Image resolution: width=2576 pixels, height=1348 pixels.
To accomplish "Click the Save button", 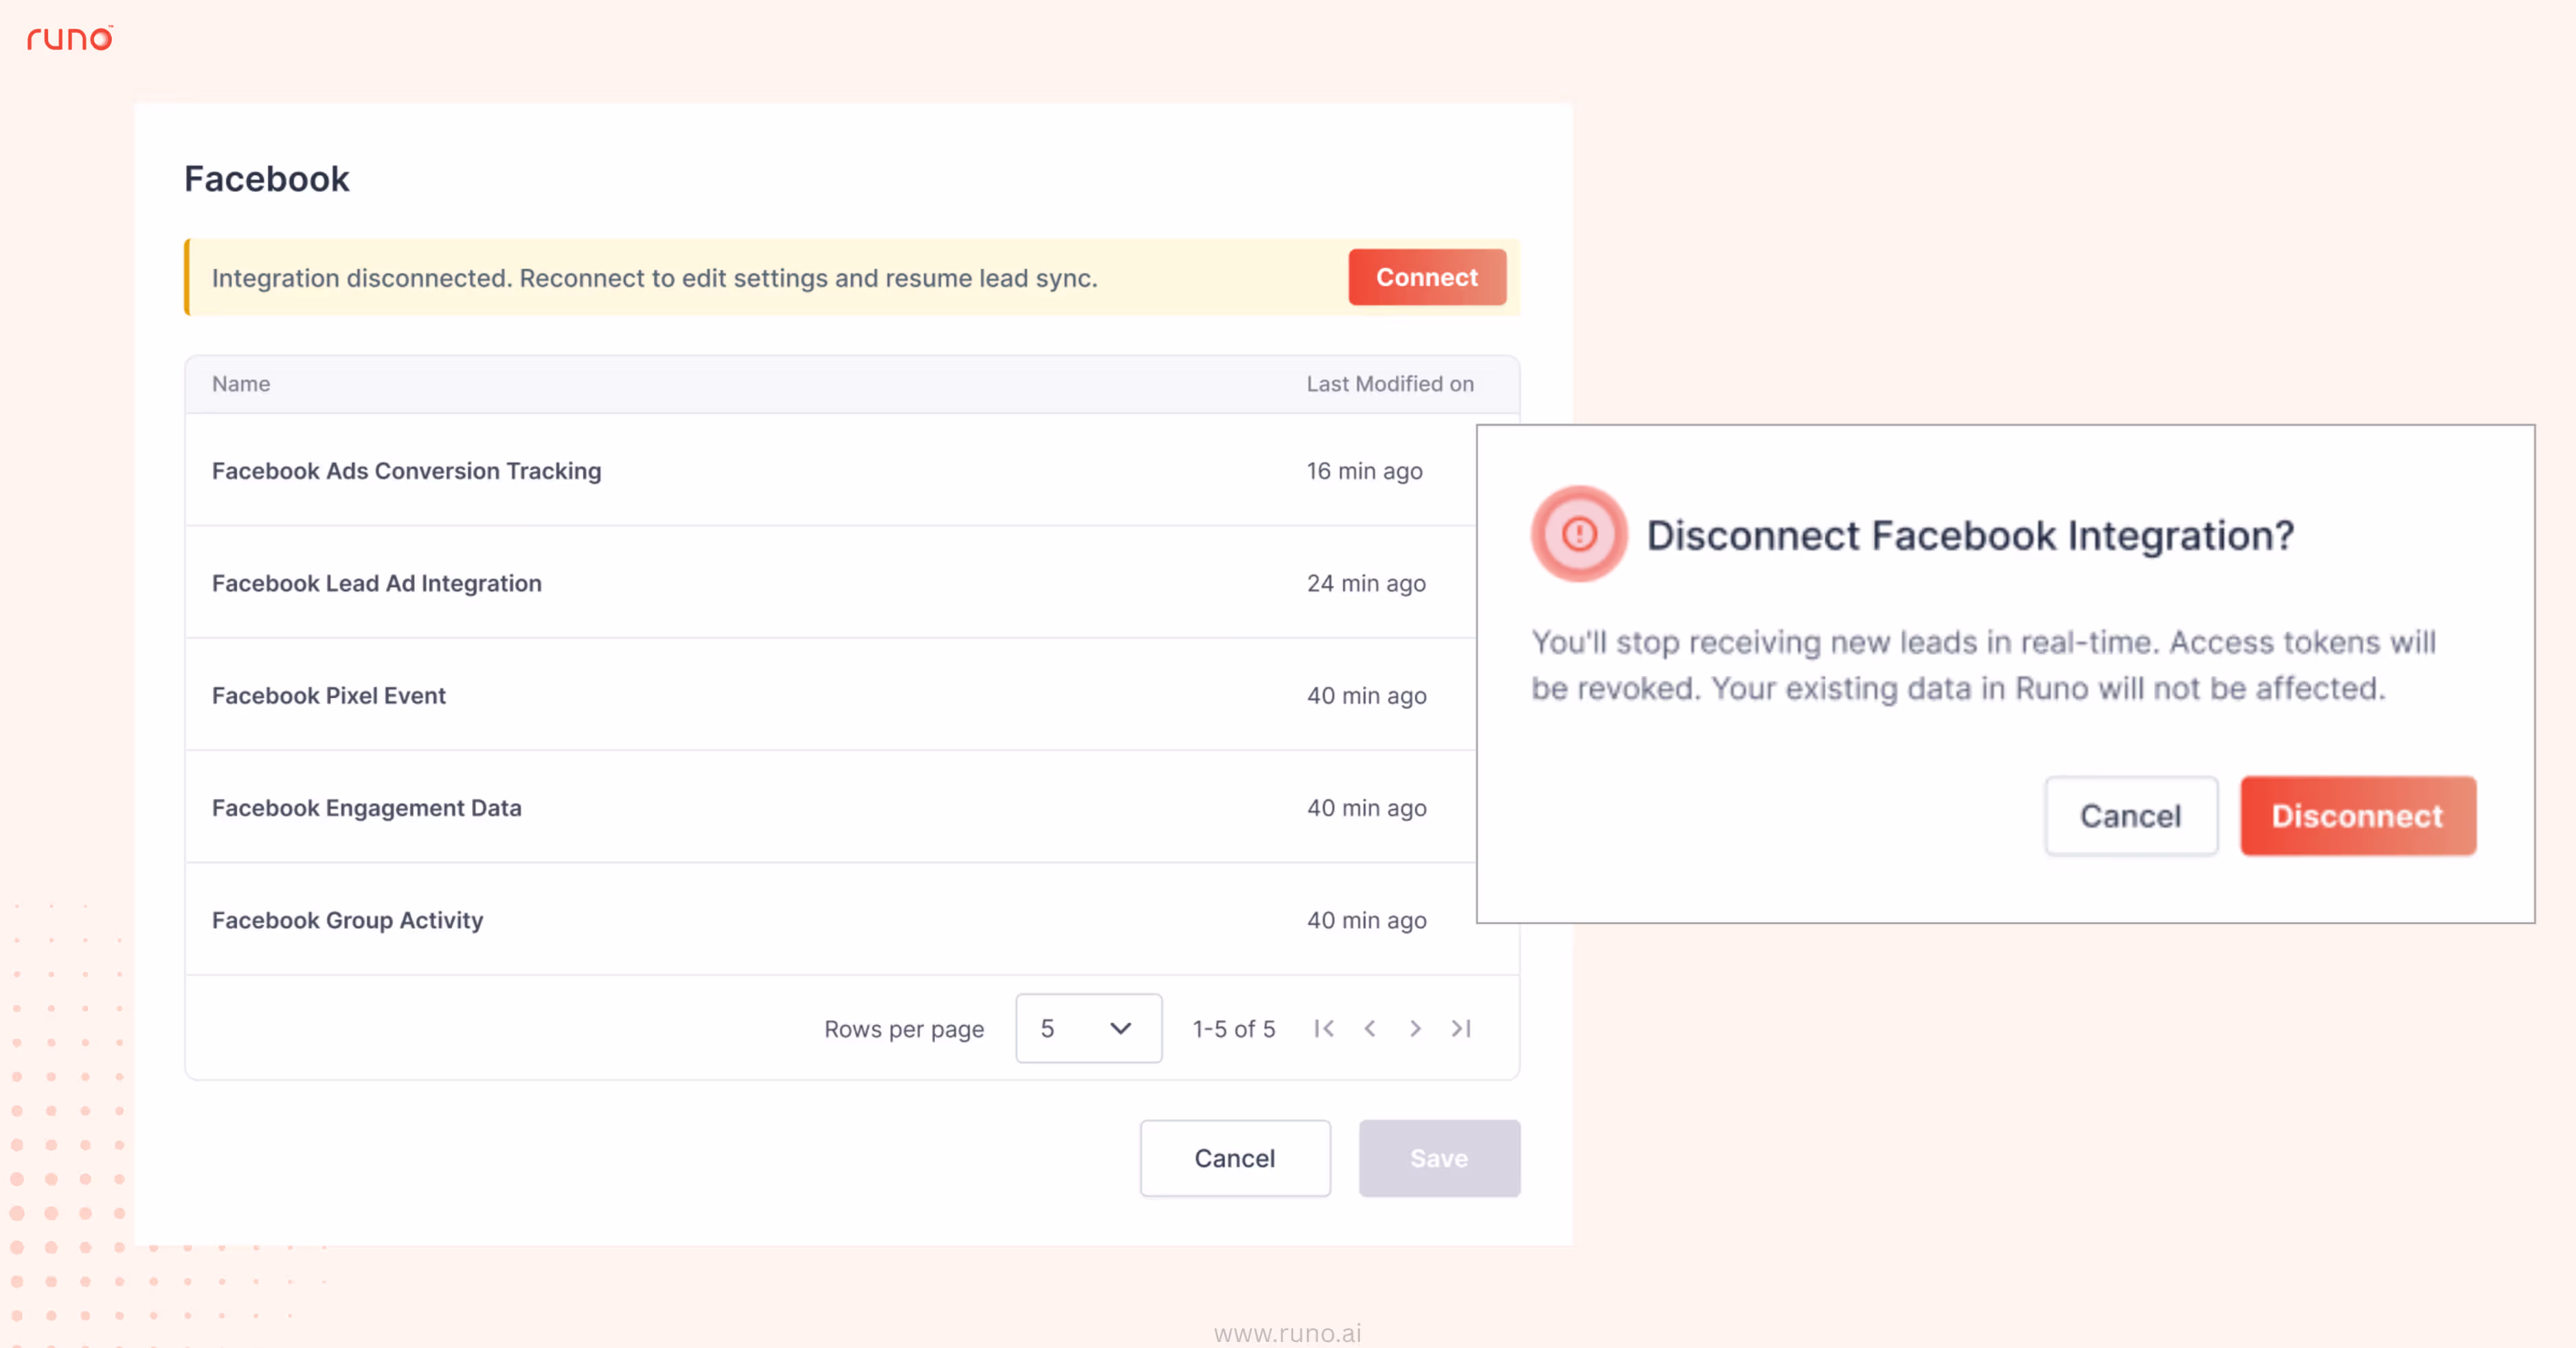I will [1439, 1158].
